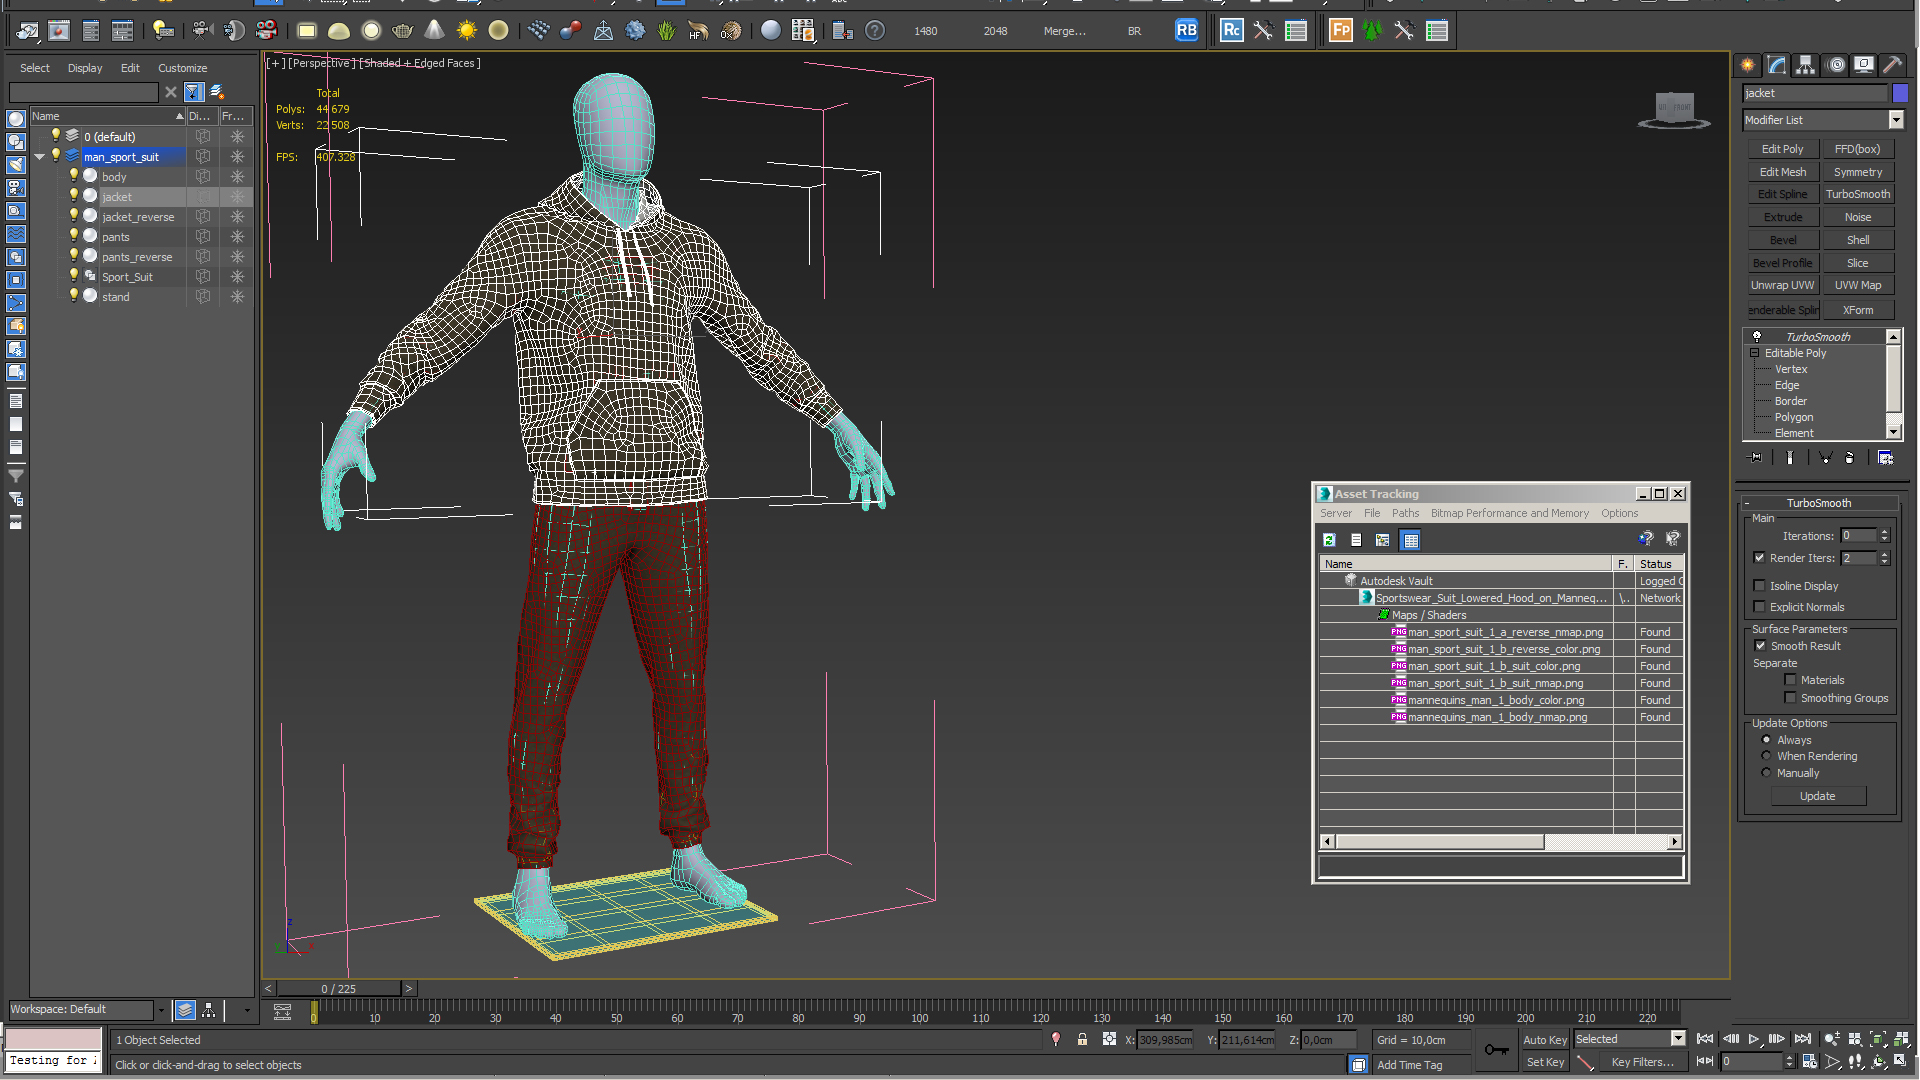Click the large Set Keys key icon
The height and width of the screenshot is (1080, 1920).
(1496, 1050)
